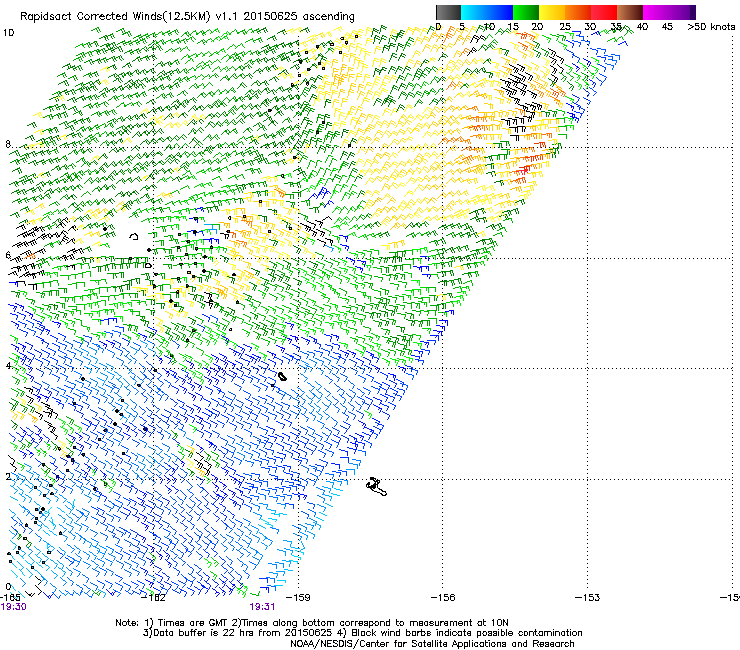Click the latitude label '8' on left axis
Image resolution: width=740 pixels, height=650 pixels.
tap(8, 144)
